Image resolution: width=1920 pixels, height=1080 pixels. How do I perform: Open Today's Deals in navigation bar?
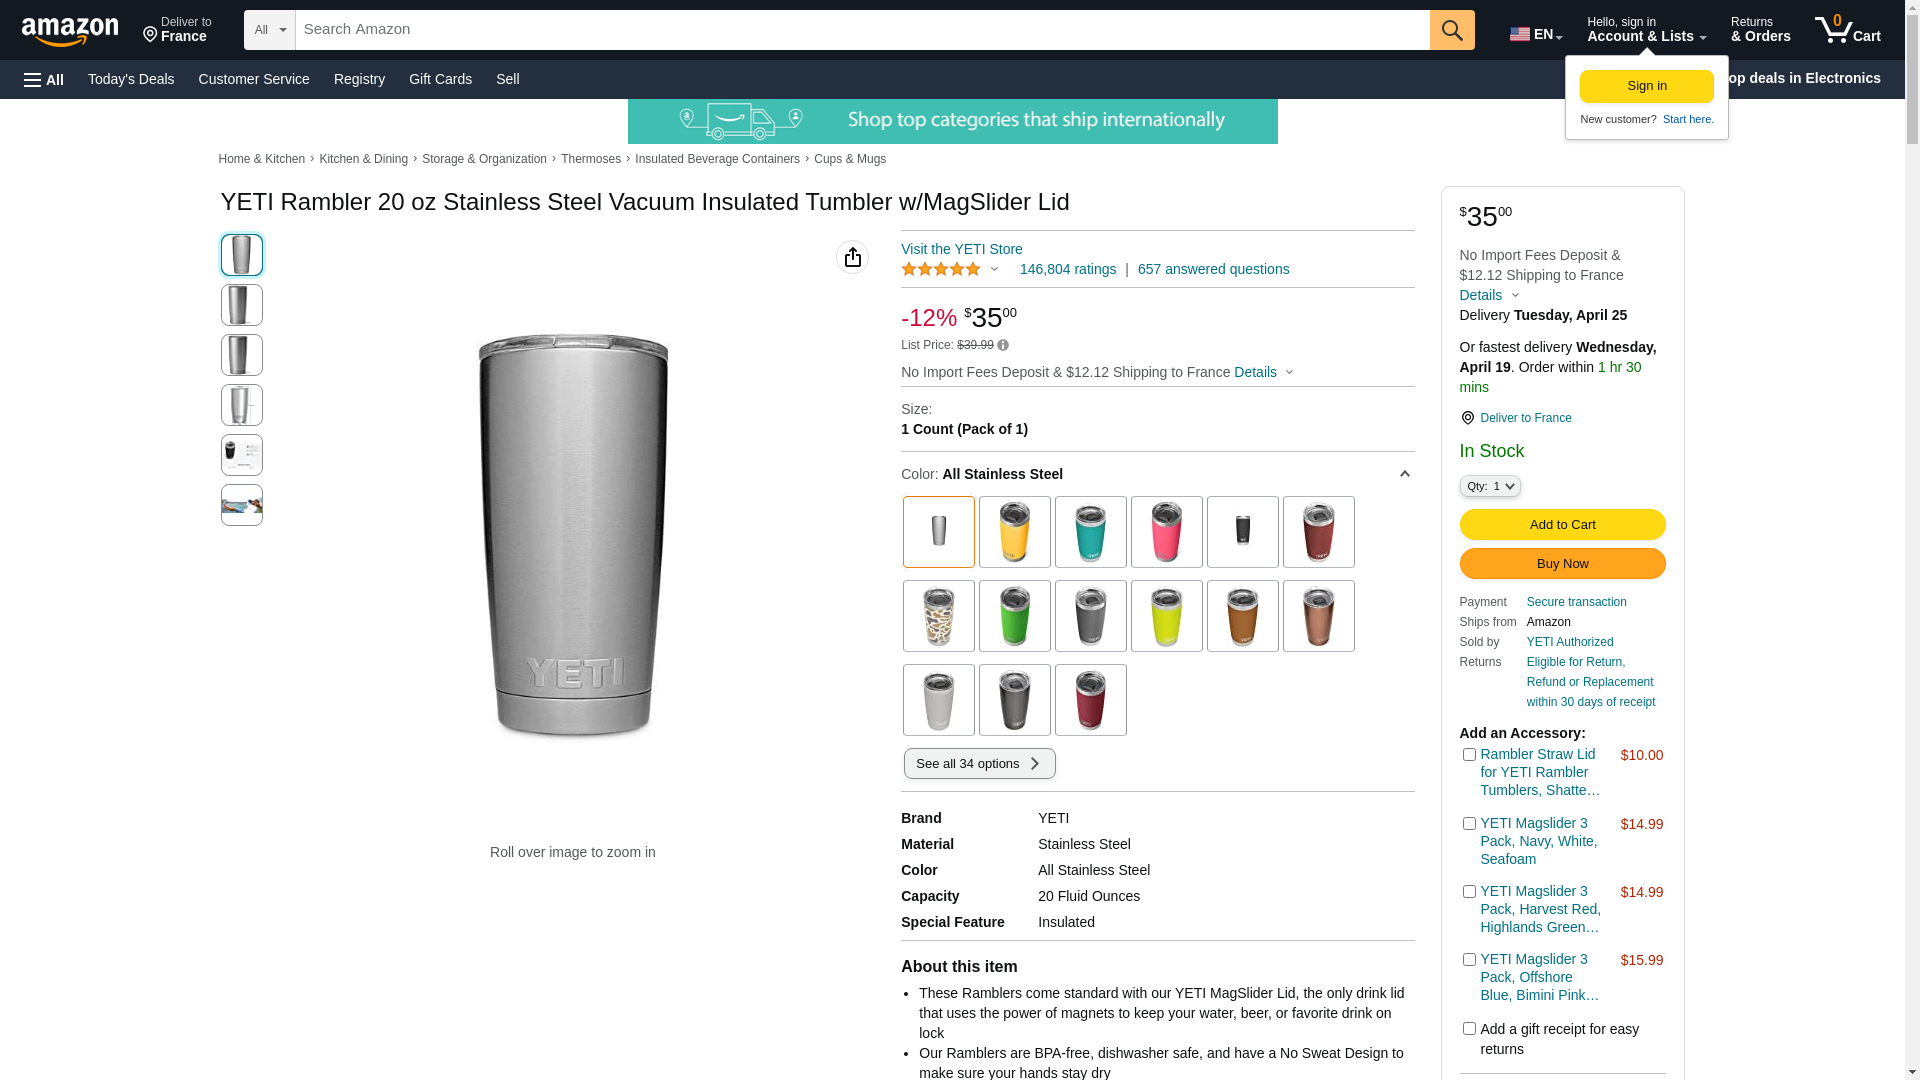131,79
